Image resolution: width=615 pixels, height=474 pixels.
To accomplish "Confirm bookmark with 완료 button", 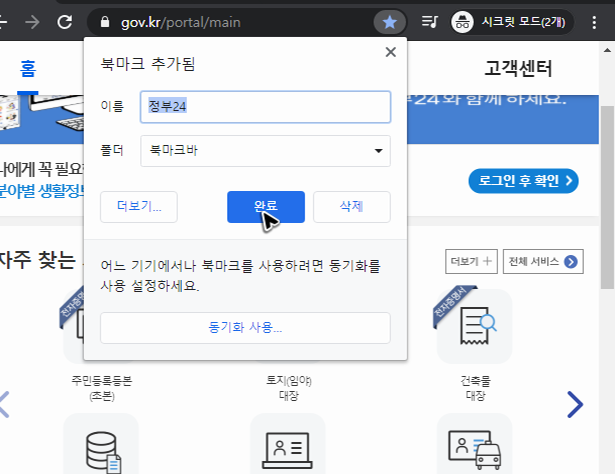I will coord(266,207).
